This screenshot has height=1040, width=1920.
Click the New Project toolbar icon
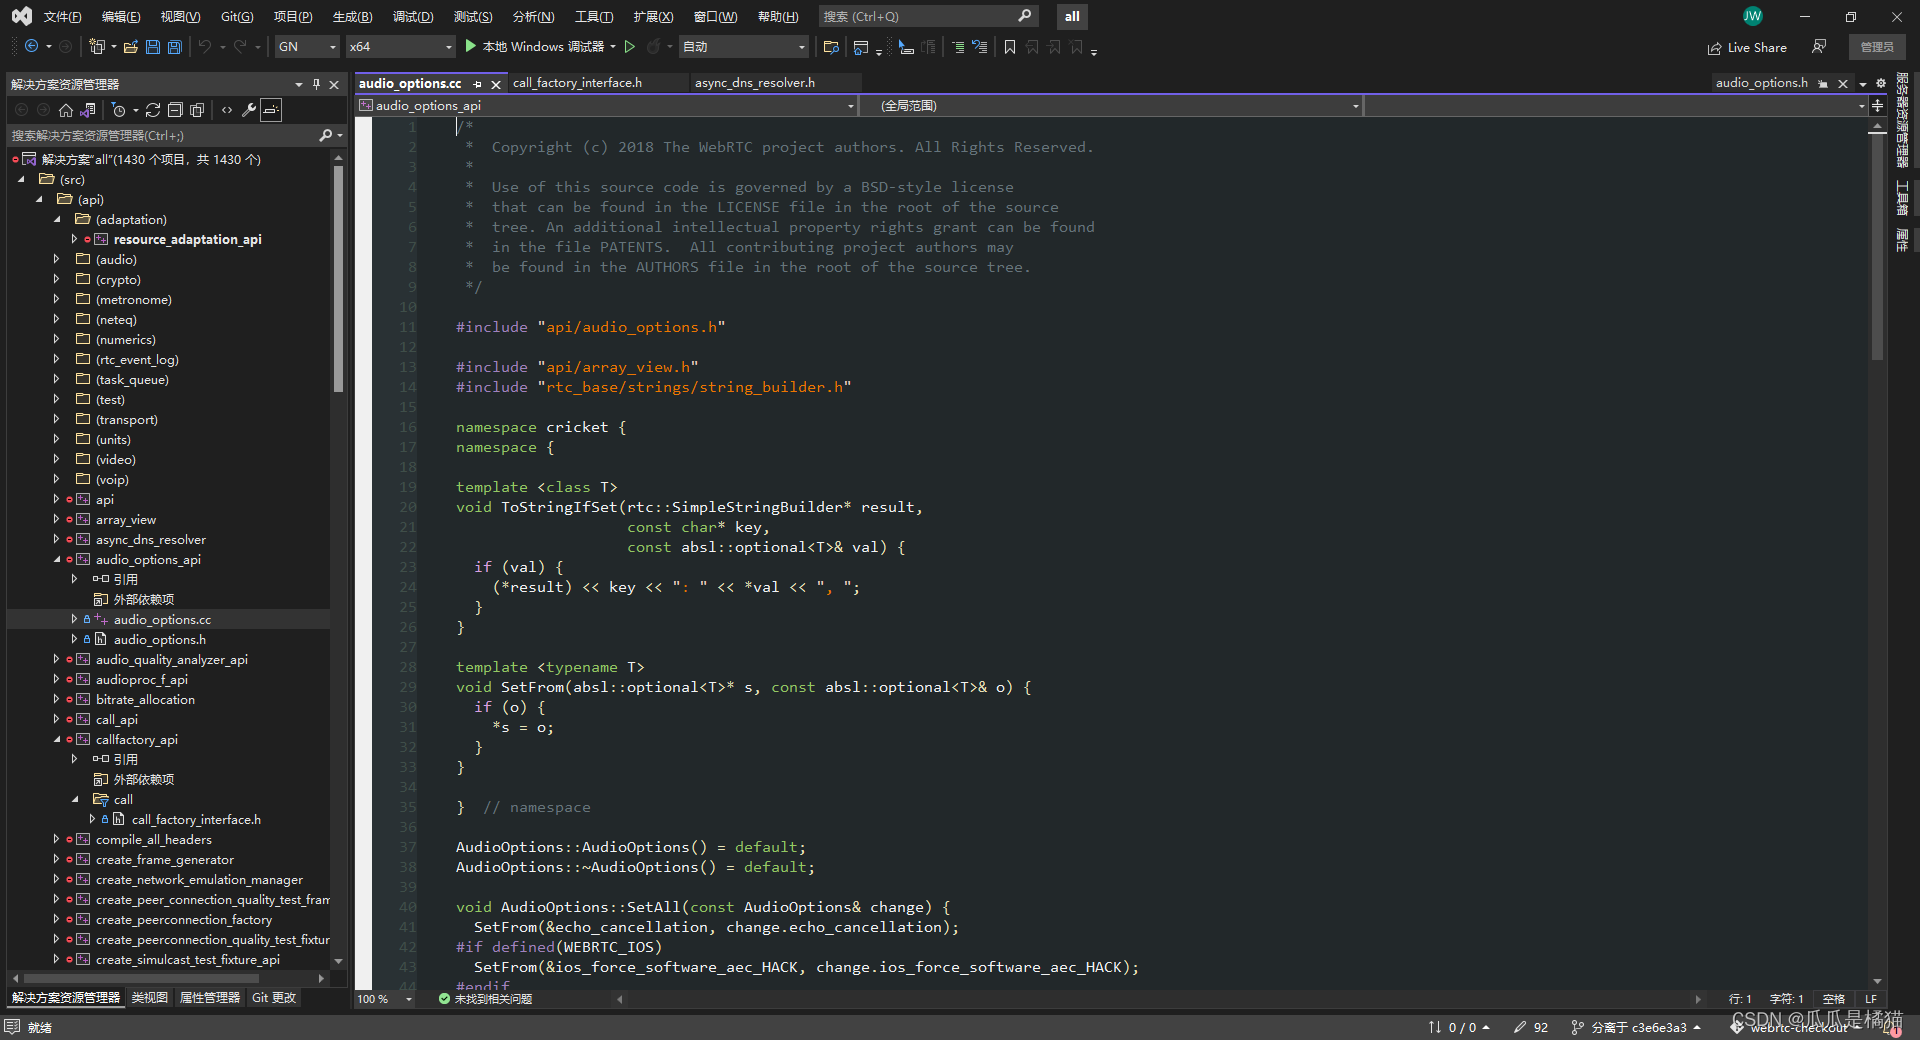click(97, 46)
